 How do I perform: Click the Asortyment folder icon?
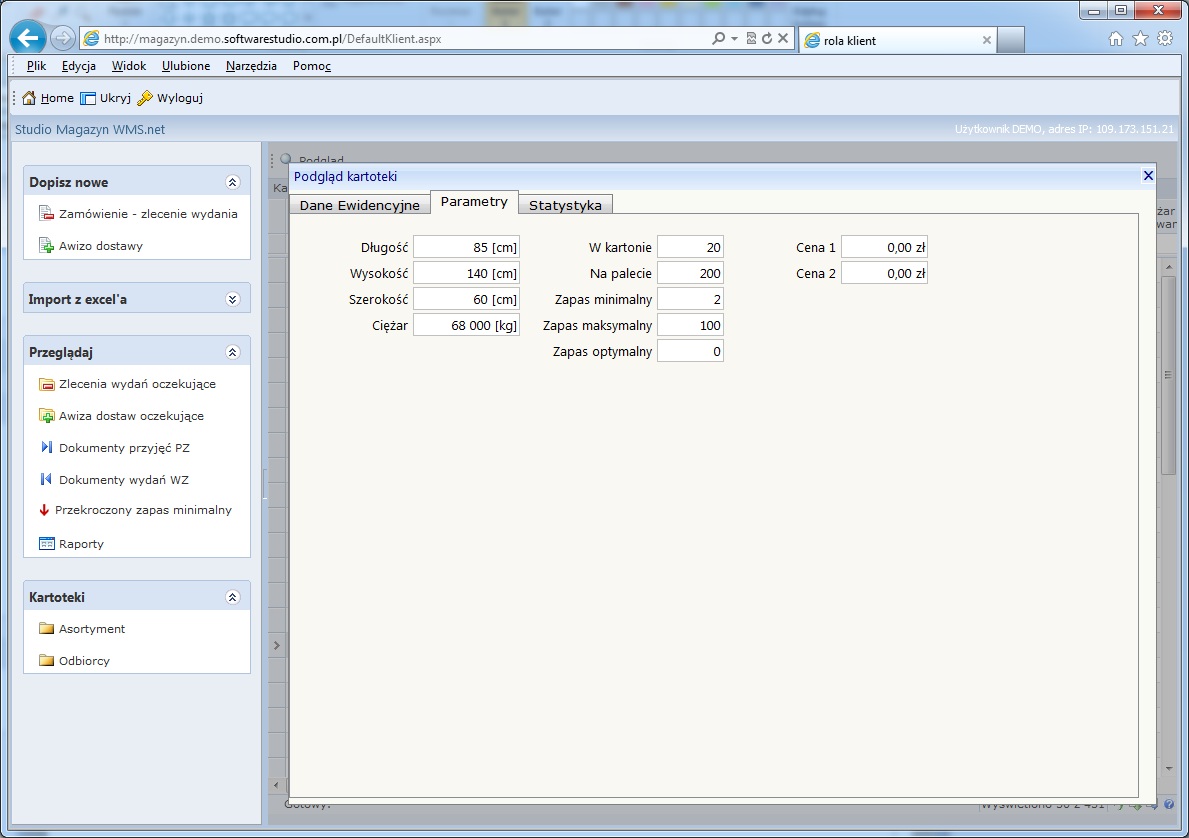[46, 629]
